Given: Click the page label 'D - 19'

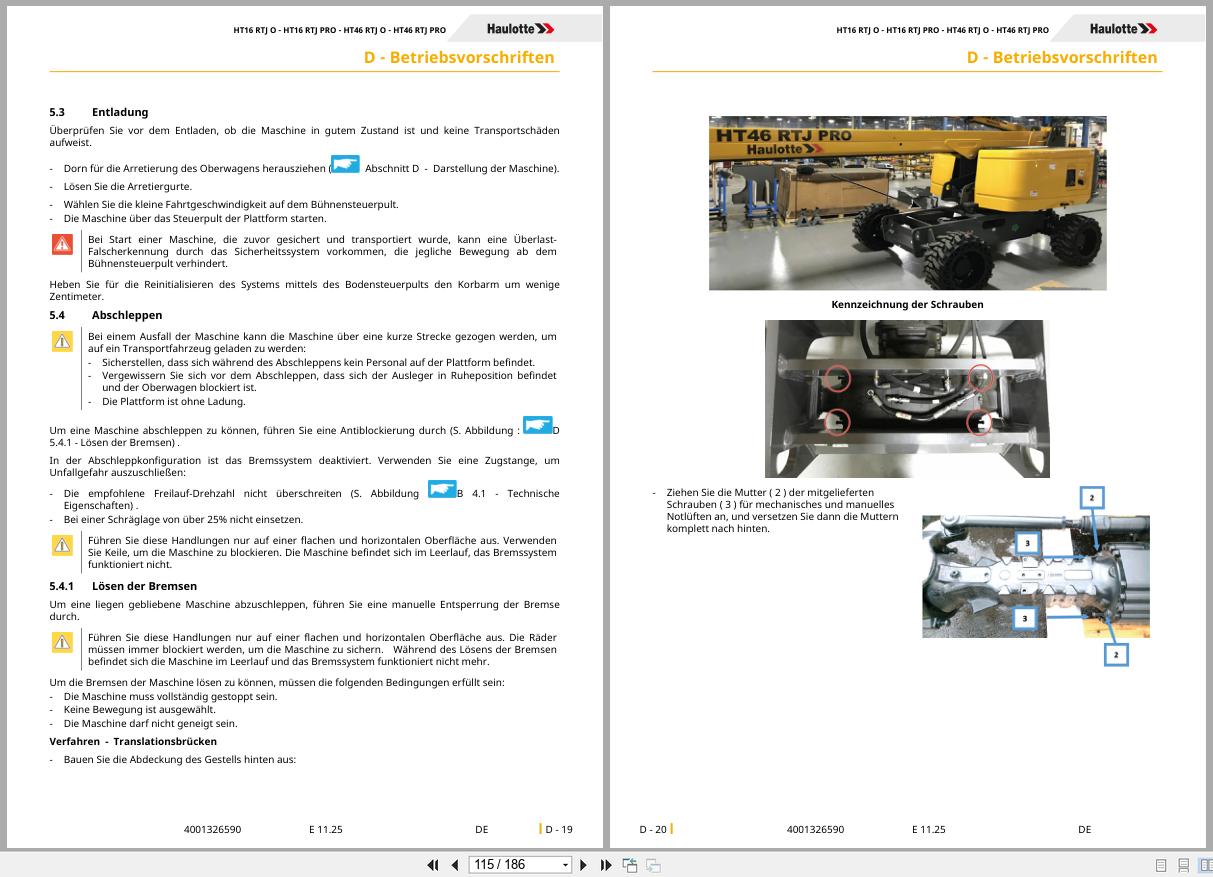Looking at the screenshot, I should coord(559,829).
